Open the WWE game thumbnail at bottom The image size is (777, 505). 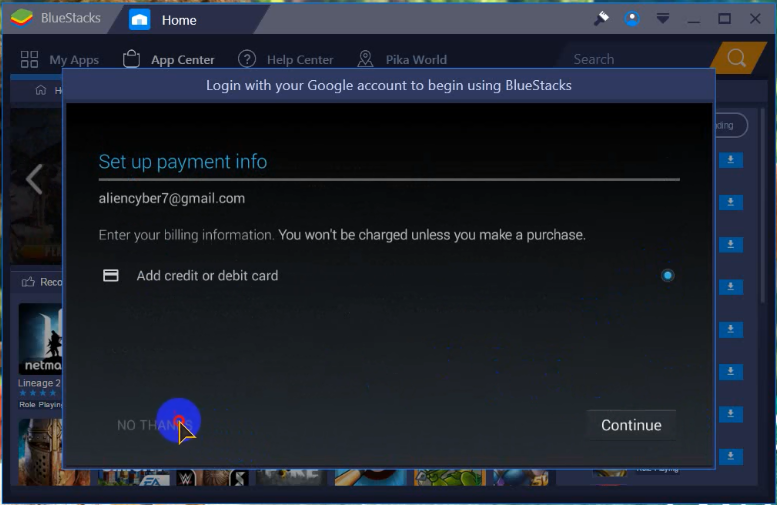pyautogui.click(x=186, y=478)
